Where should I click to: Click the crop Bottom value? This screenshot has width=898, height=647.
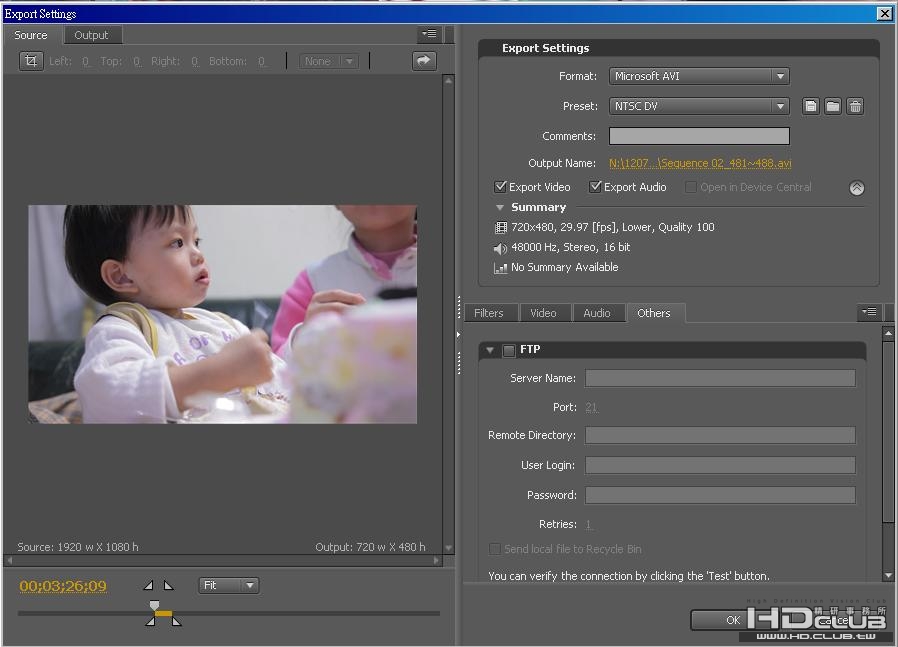[x=262, y=61]
